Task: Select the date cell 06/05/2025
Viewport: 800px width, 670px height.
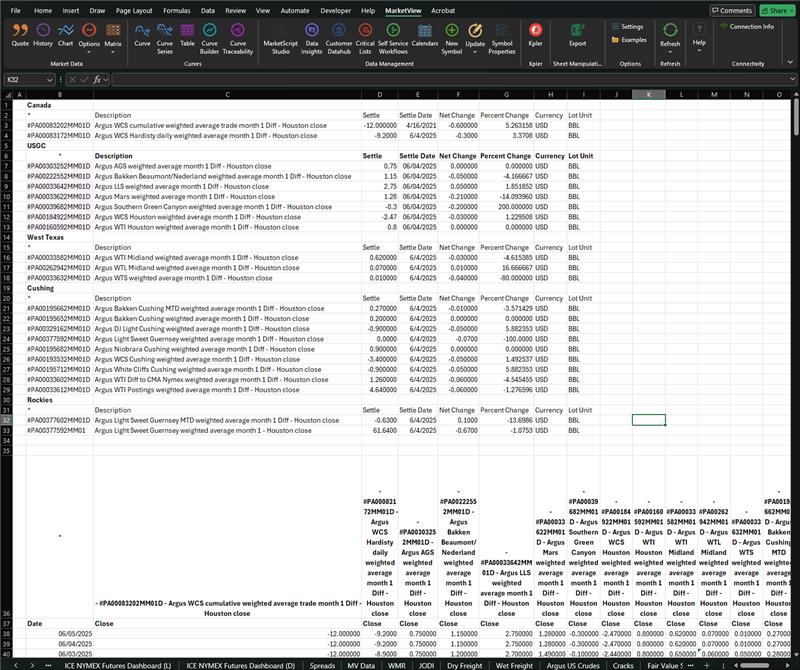Action: tap(59, 634)
